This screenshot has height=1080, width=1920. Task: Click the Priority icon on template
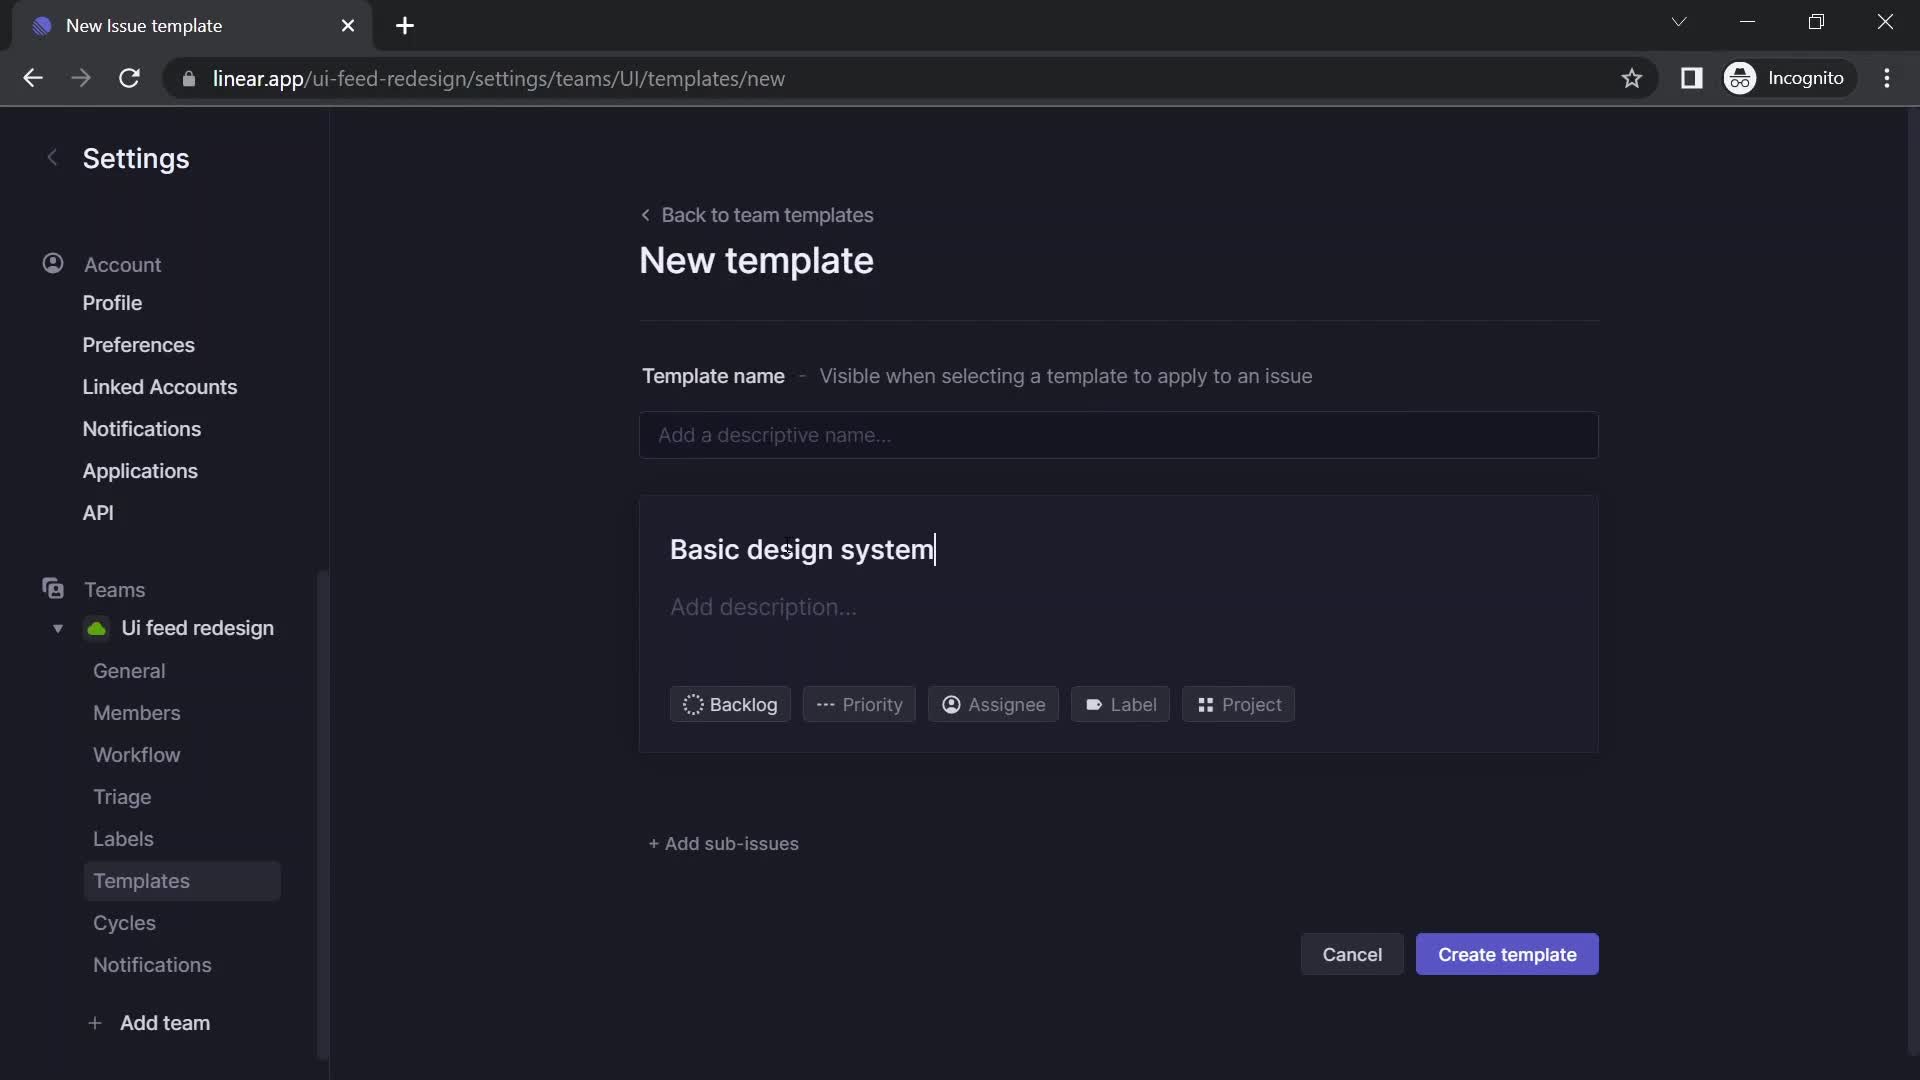point(857,703)
